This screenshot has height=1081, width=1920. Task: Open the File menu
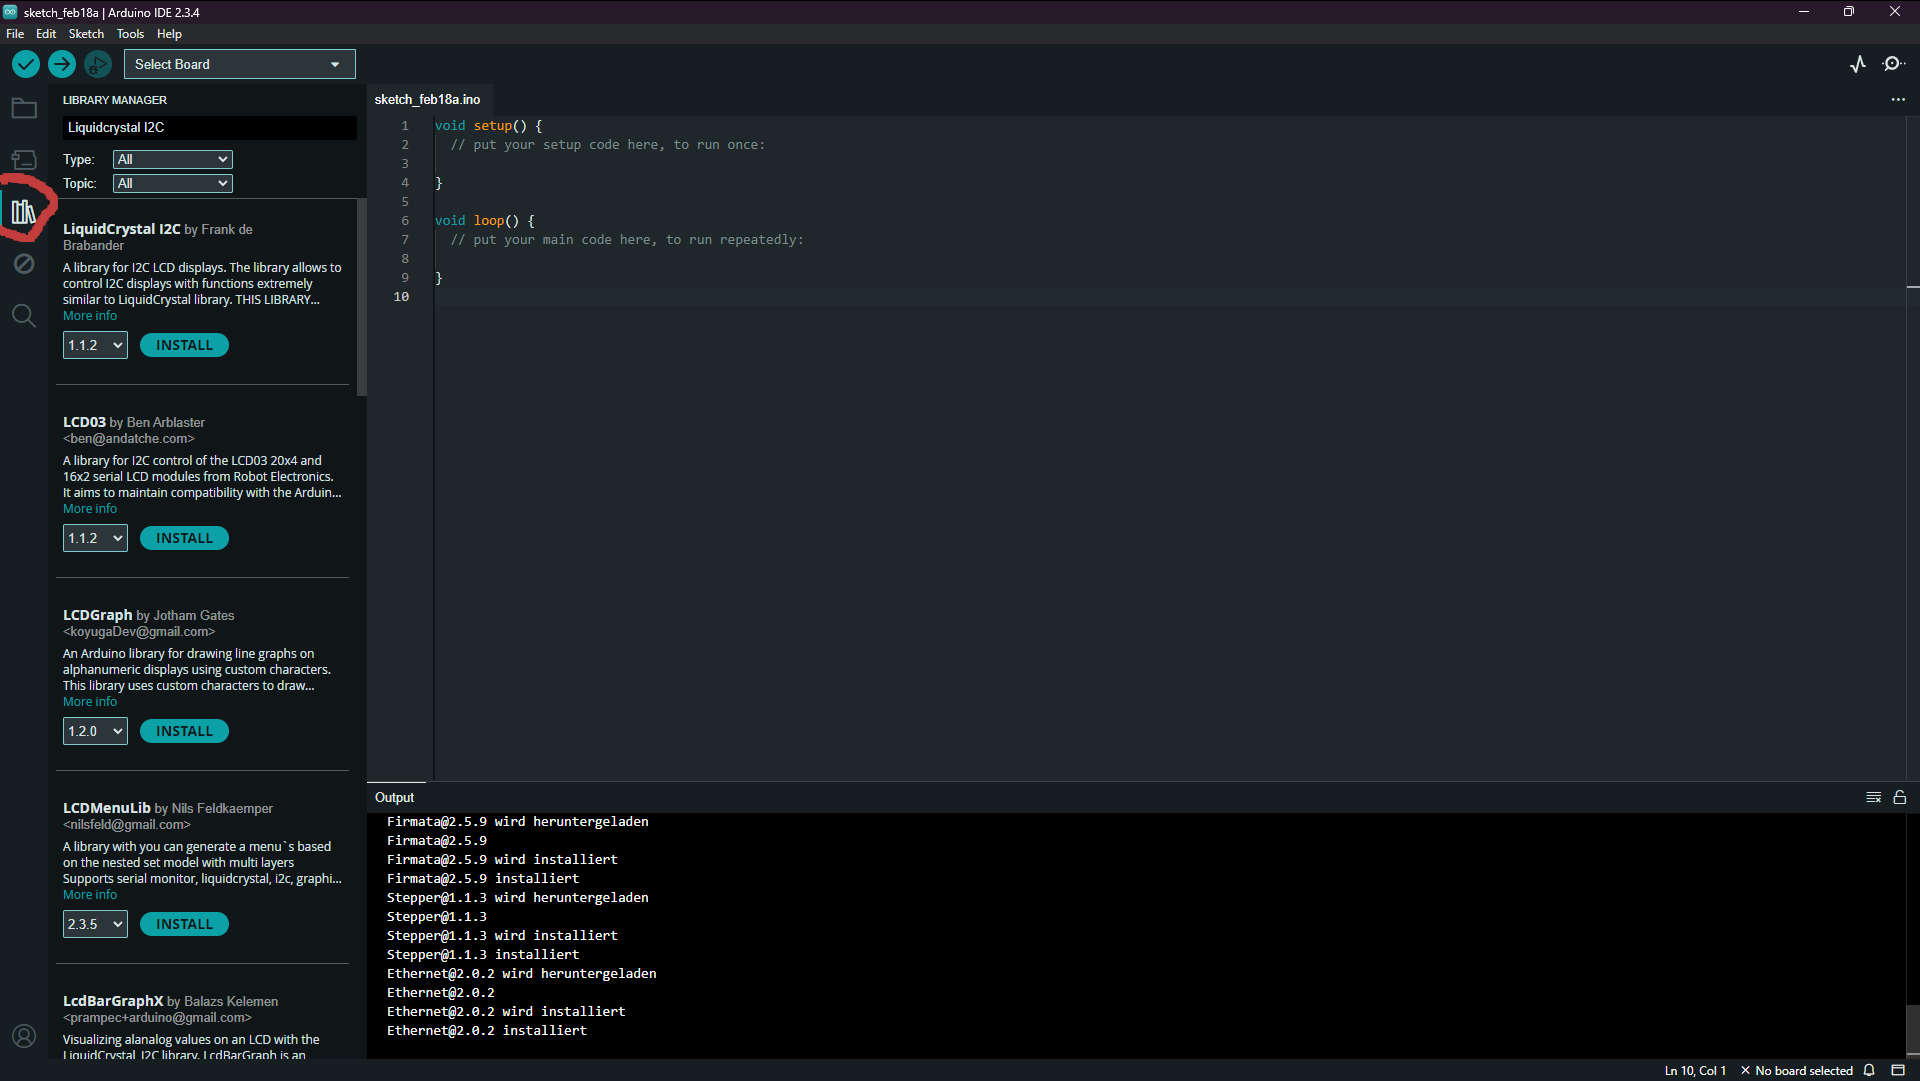pyautogui.click(x=15, y=34)
